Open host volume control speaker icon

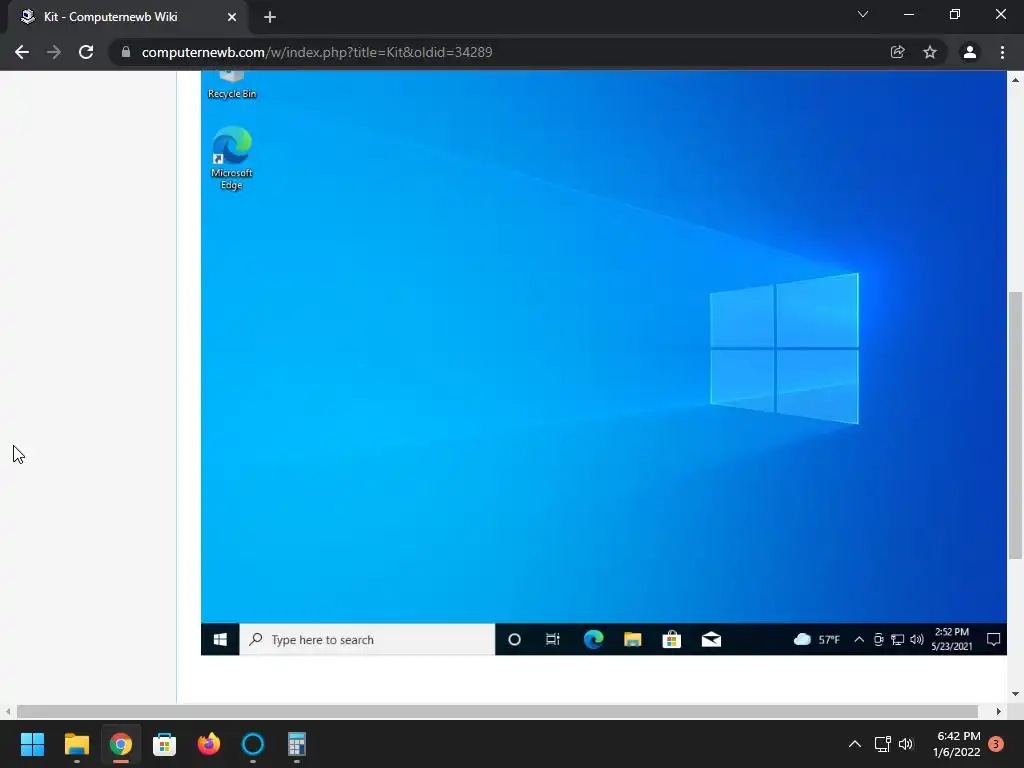tap(906, 744)
